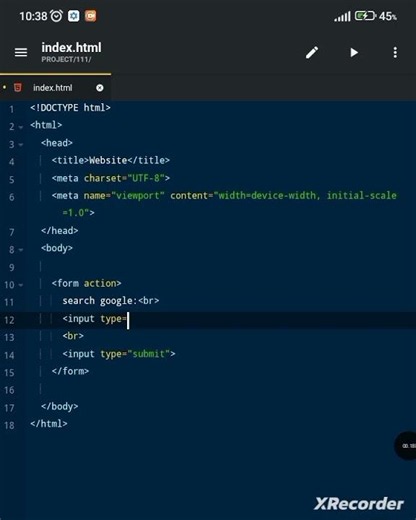This screenshot has width=416, height=520.
Task: Click the =1.0"> wrapped continuation line
Action: 79,213
